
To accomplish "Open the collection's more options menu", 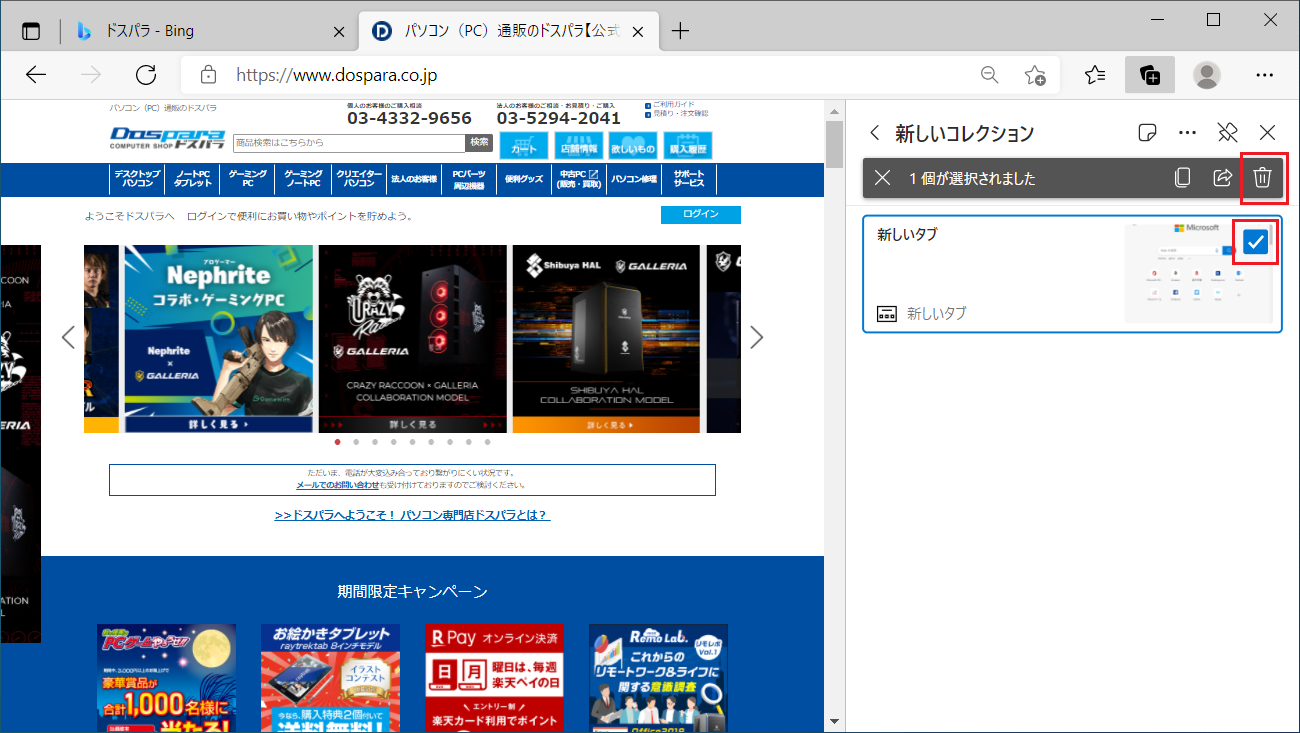I will (x=1188, y=133).
